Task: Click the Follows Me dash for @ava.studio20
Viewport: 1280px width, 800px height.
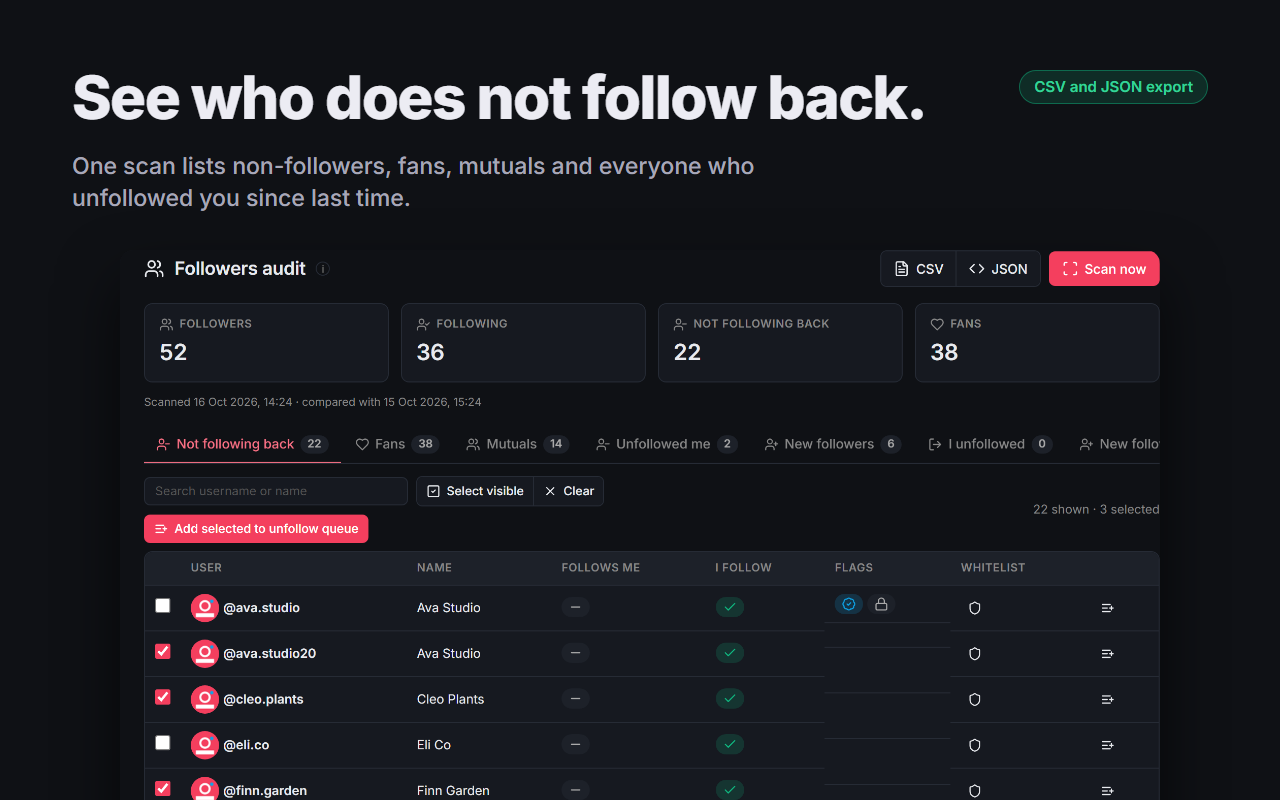Action: tap(575, 653)
